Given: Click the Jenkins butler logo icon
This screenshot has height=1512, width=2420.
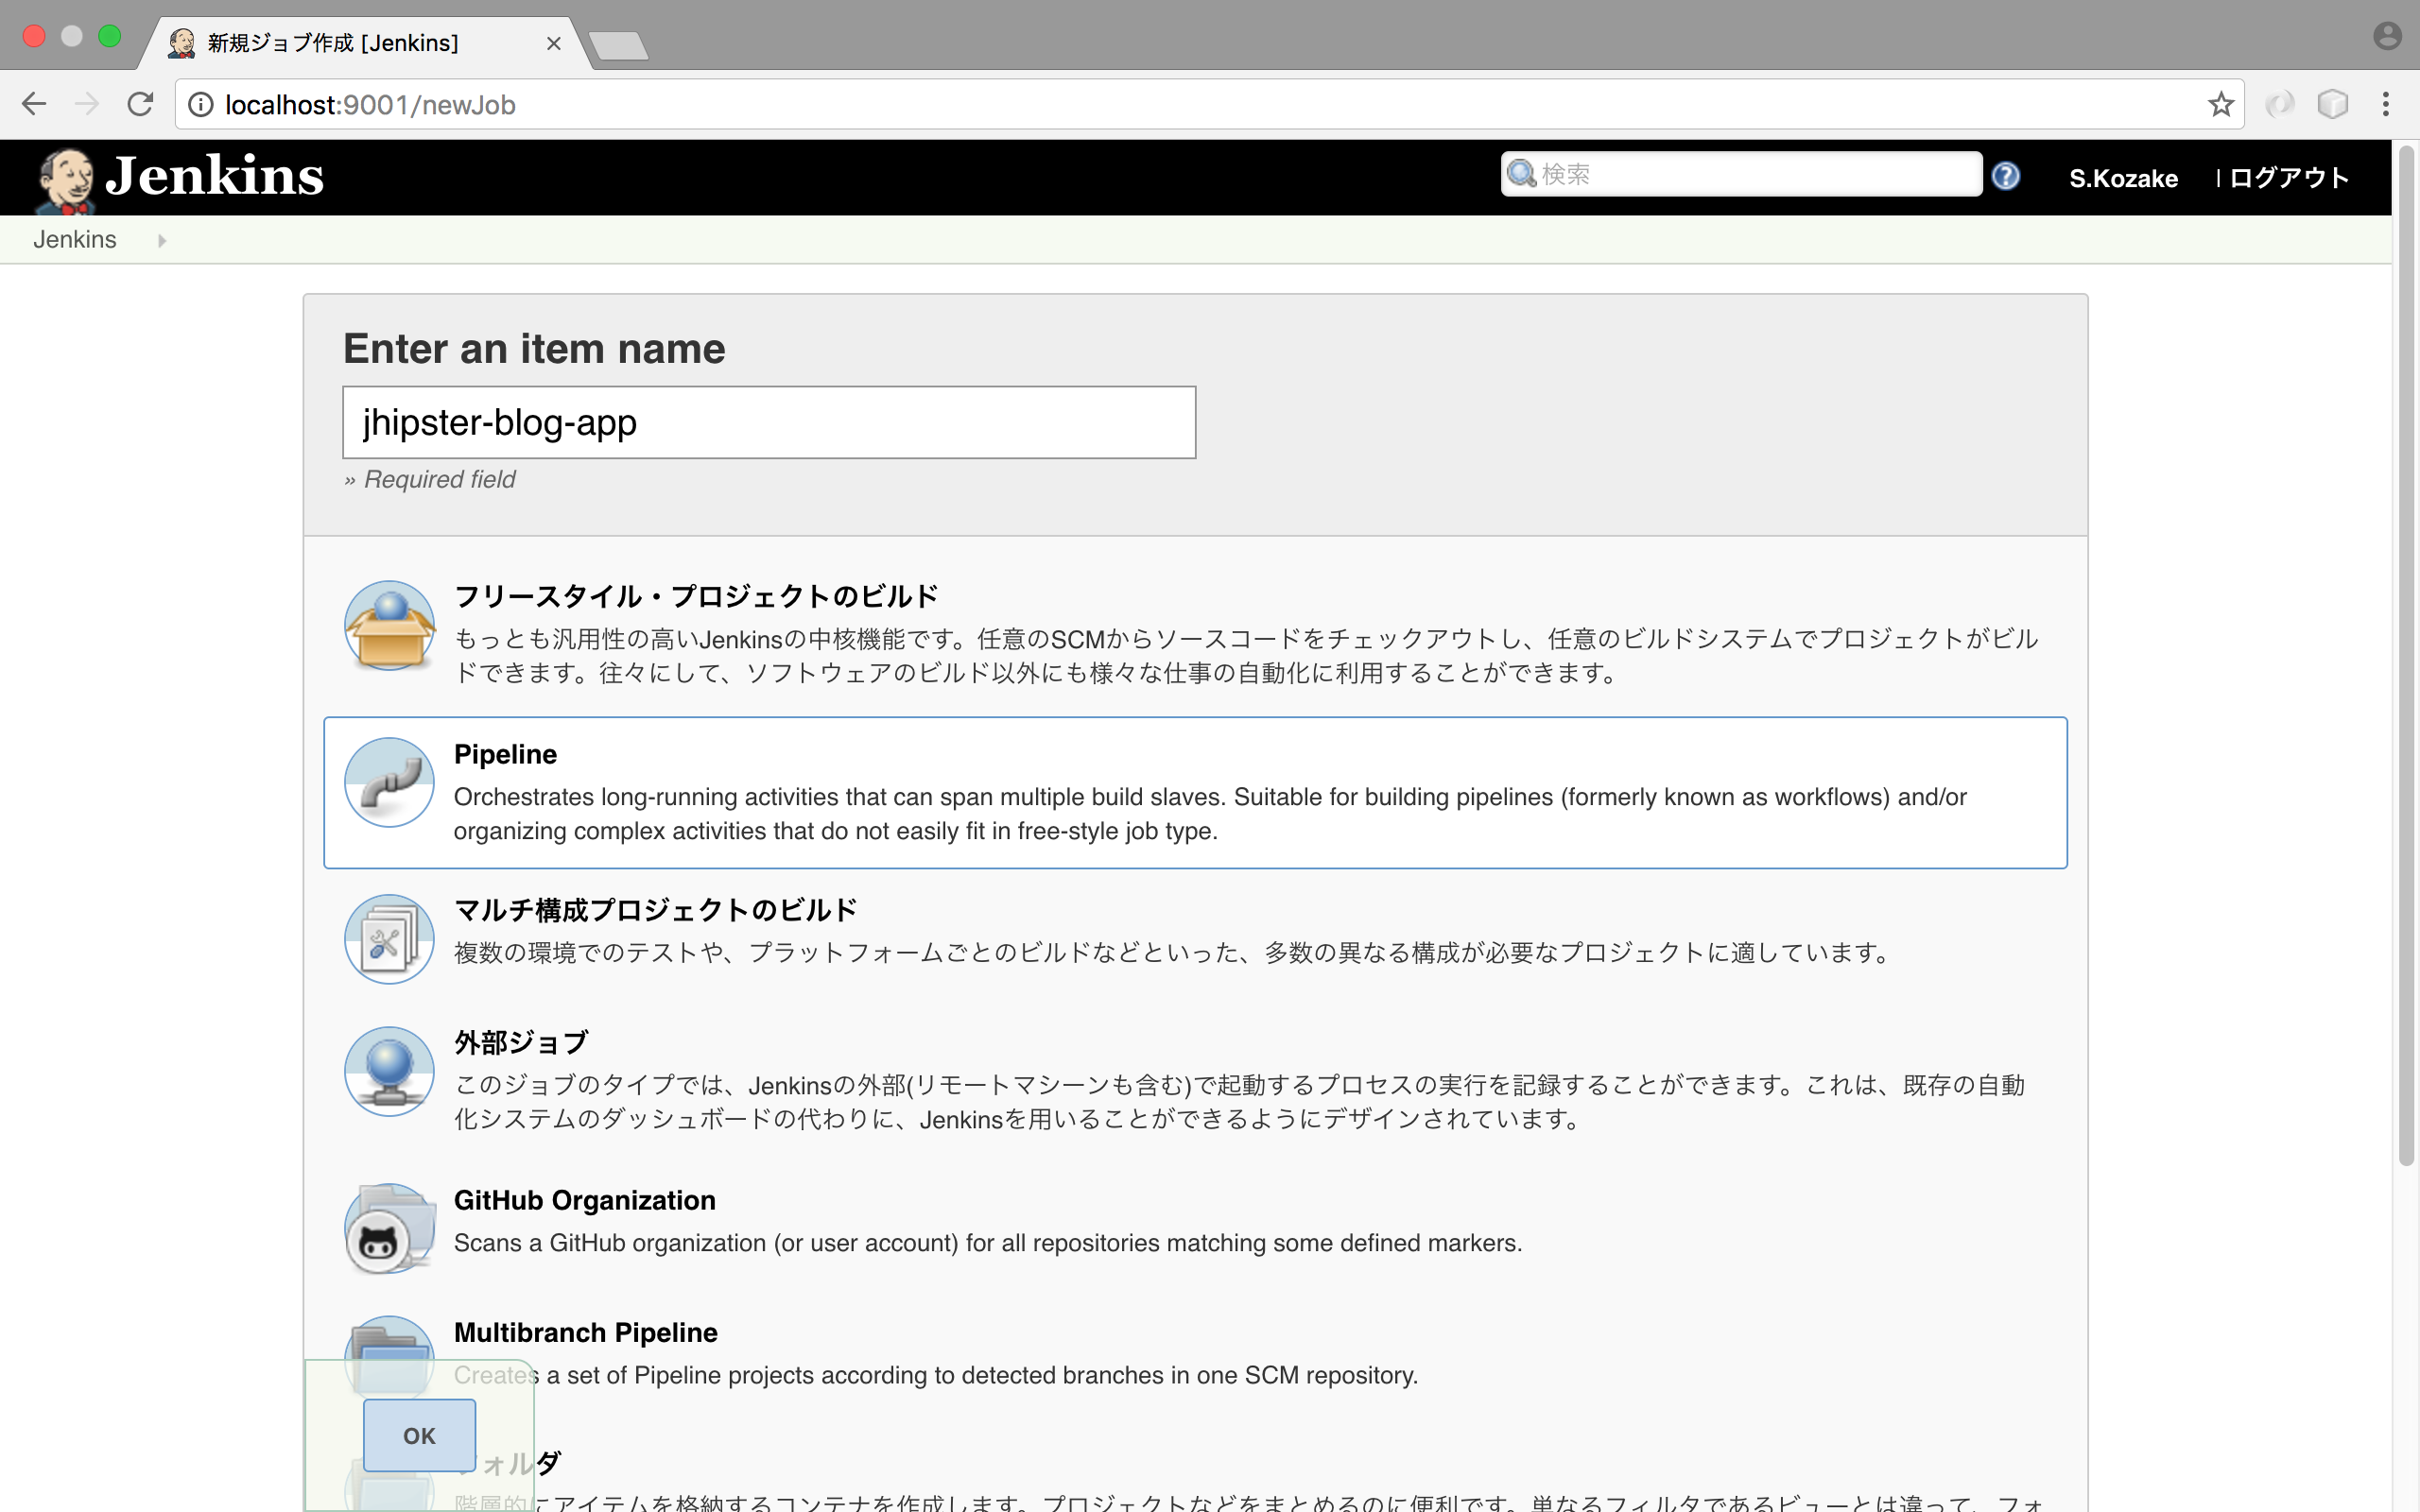Looking at the screenshot, I should pyautogui.click(x=66, y=180).
